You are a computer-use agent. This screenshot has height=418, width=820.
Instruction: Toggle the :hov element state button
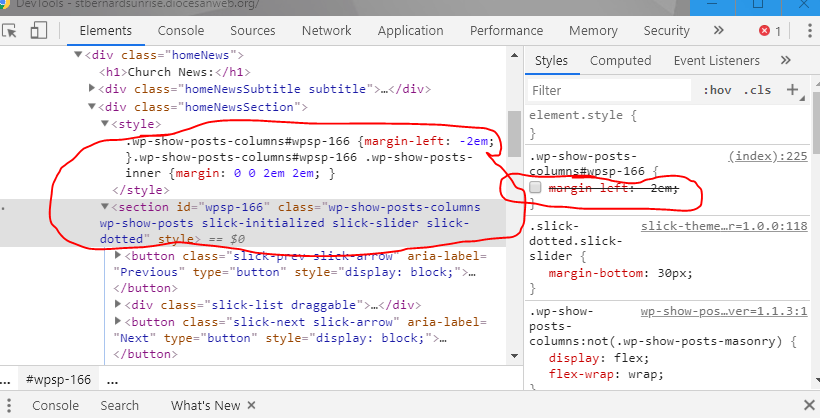click(x=717, y=90)
